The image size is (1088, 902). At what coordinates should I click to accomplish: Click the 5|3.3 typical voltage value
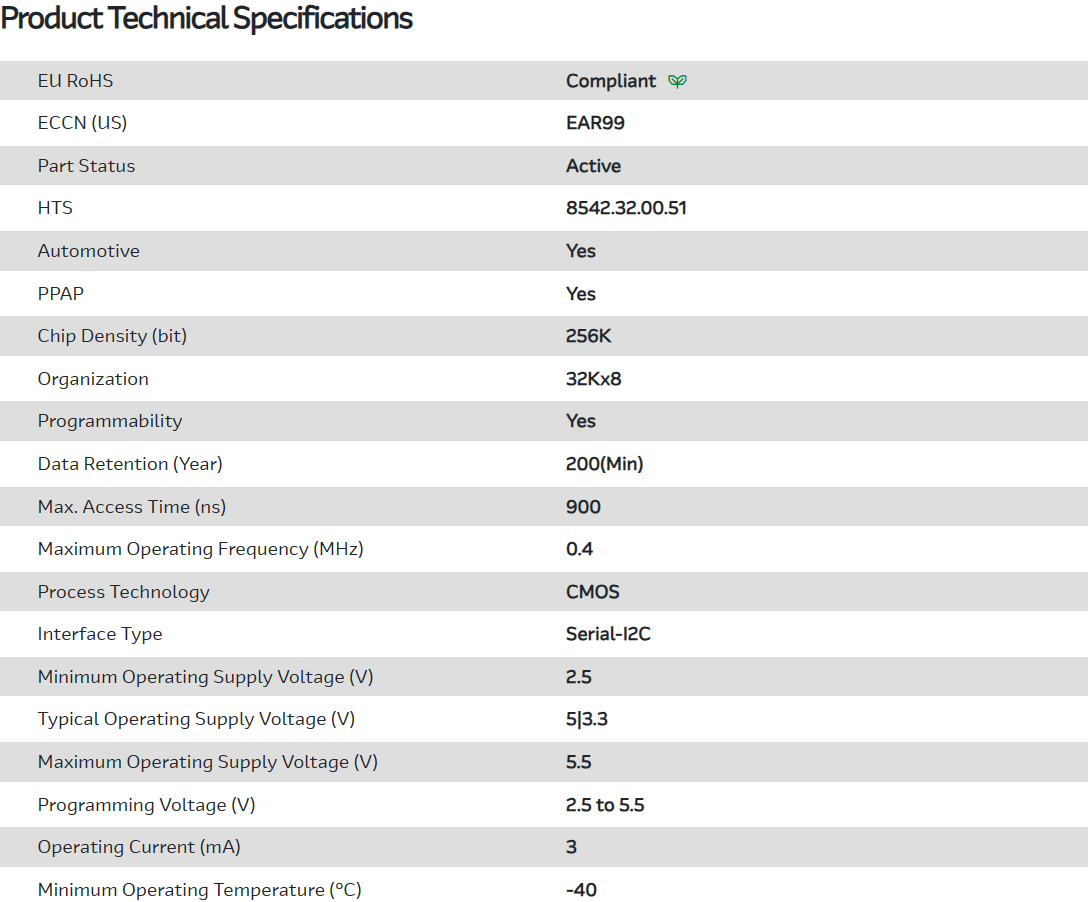tap(587, 719)
